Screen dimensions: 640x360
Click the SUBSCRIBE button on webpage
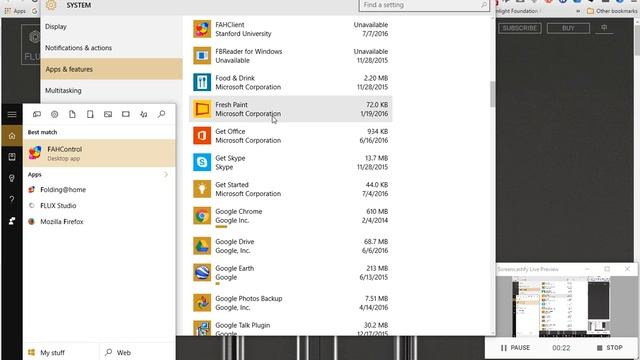[520, 28]
